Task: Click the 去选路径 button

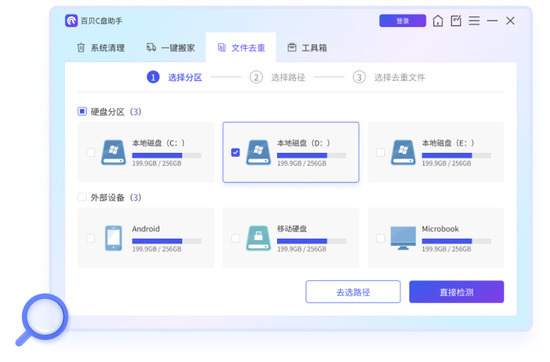Action: tap(353, 291)
